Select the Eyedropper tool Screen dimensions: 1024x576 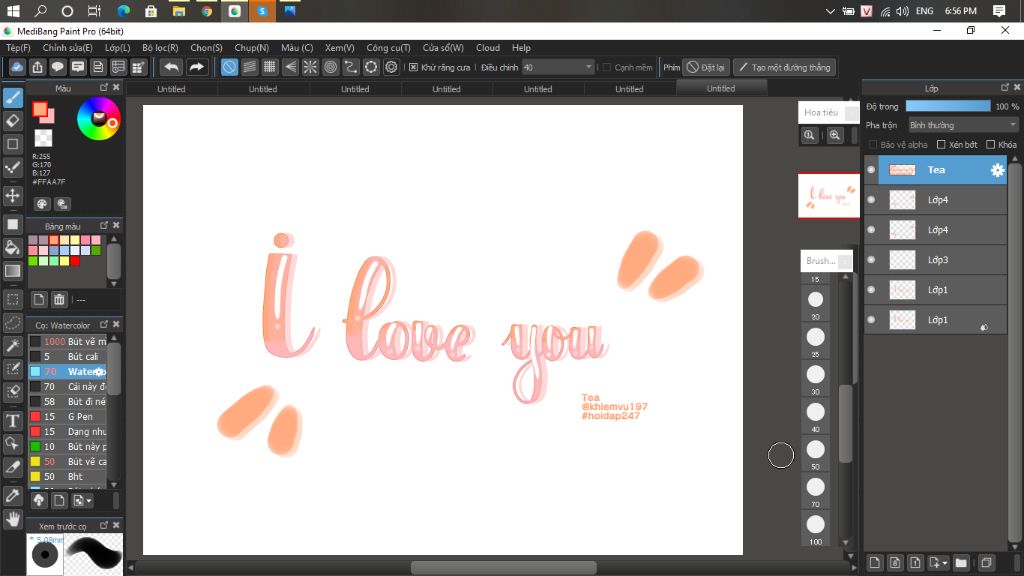point(12,495)
